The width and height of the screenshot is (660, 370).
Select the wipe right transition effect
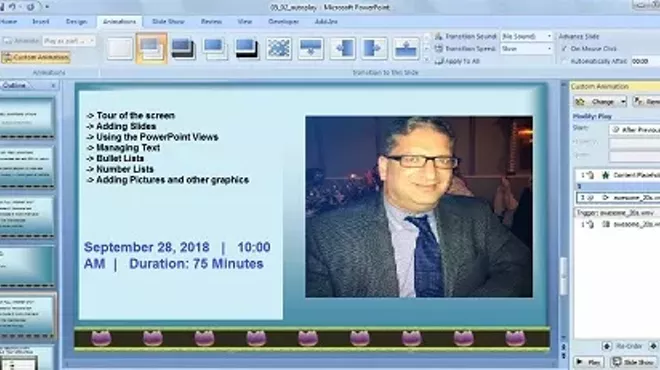click(374, 48)
